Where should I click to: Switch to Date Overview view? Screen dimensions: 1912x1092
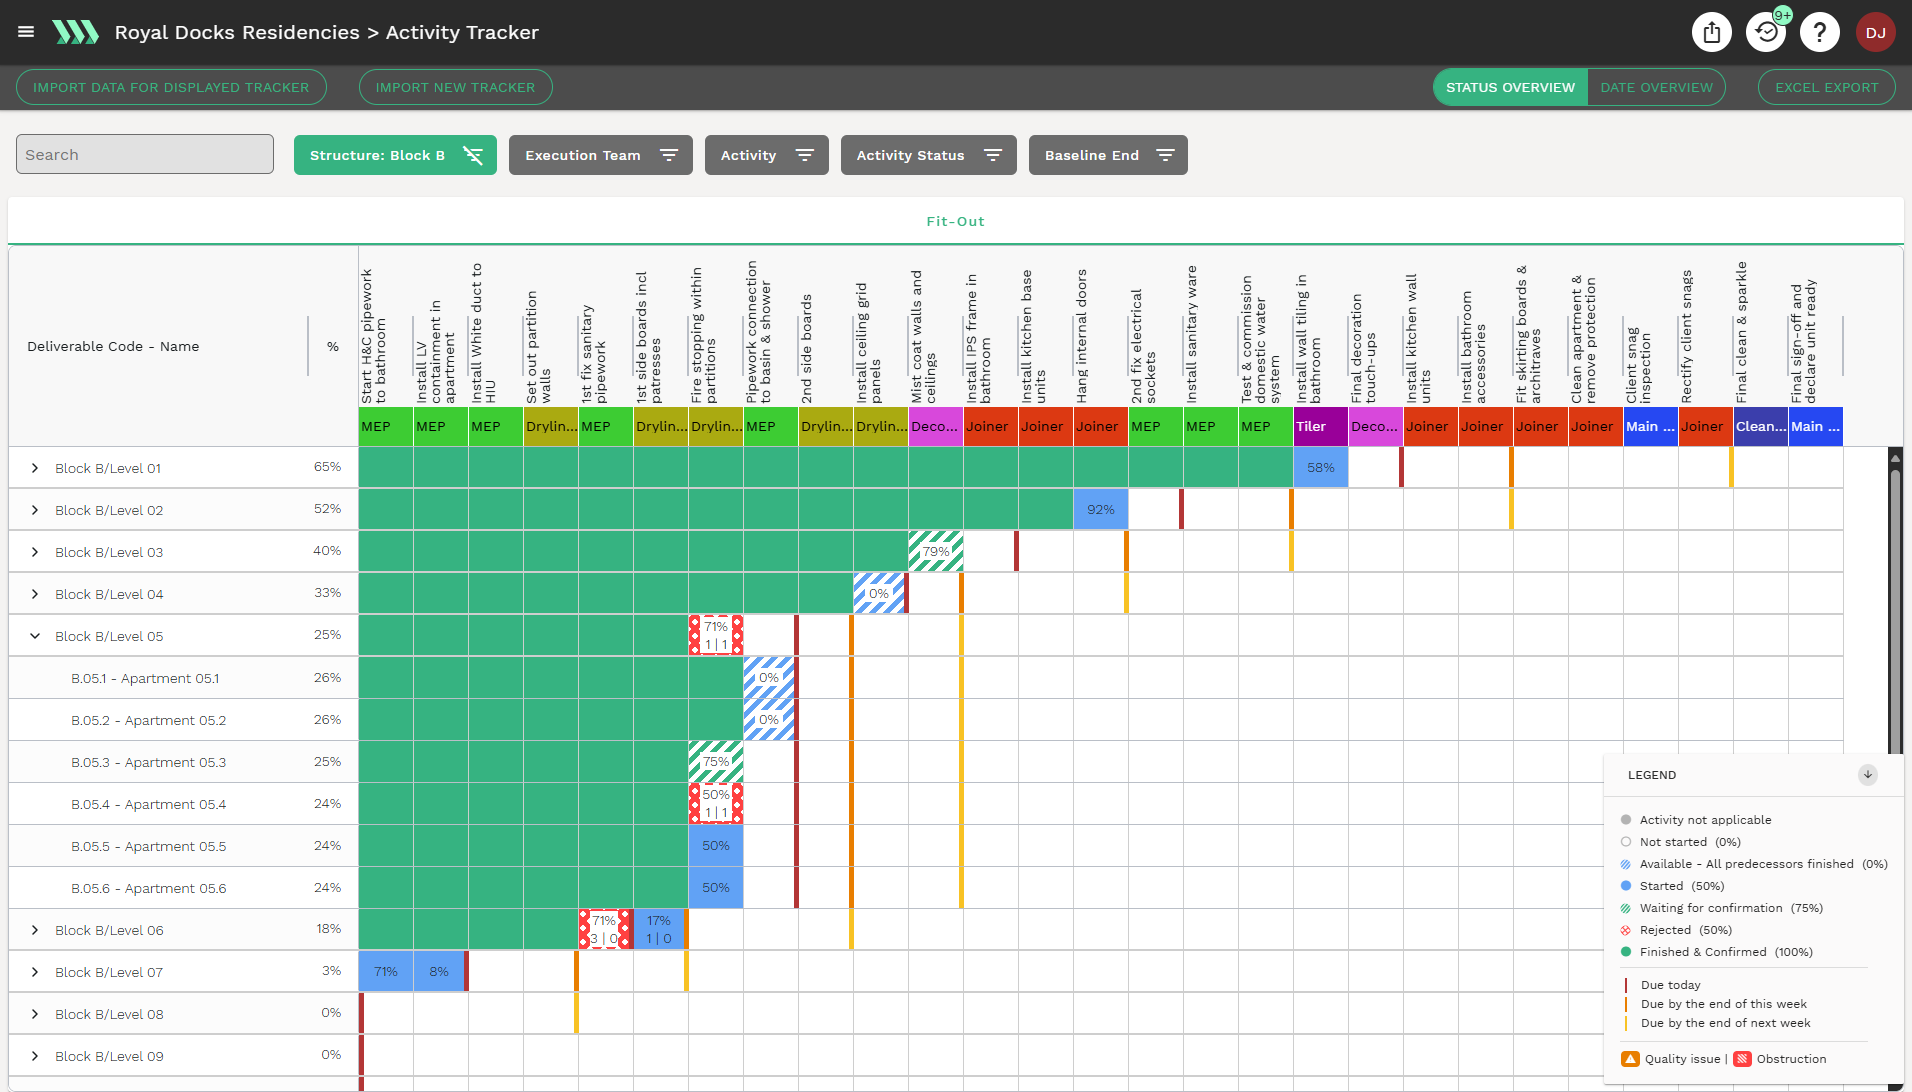point(1656,87)
